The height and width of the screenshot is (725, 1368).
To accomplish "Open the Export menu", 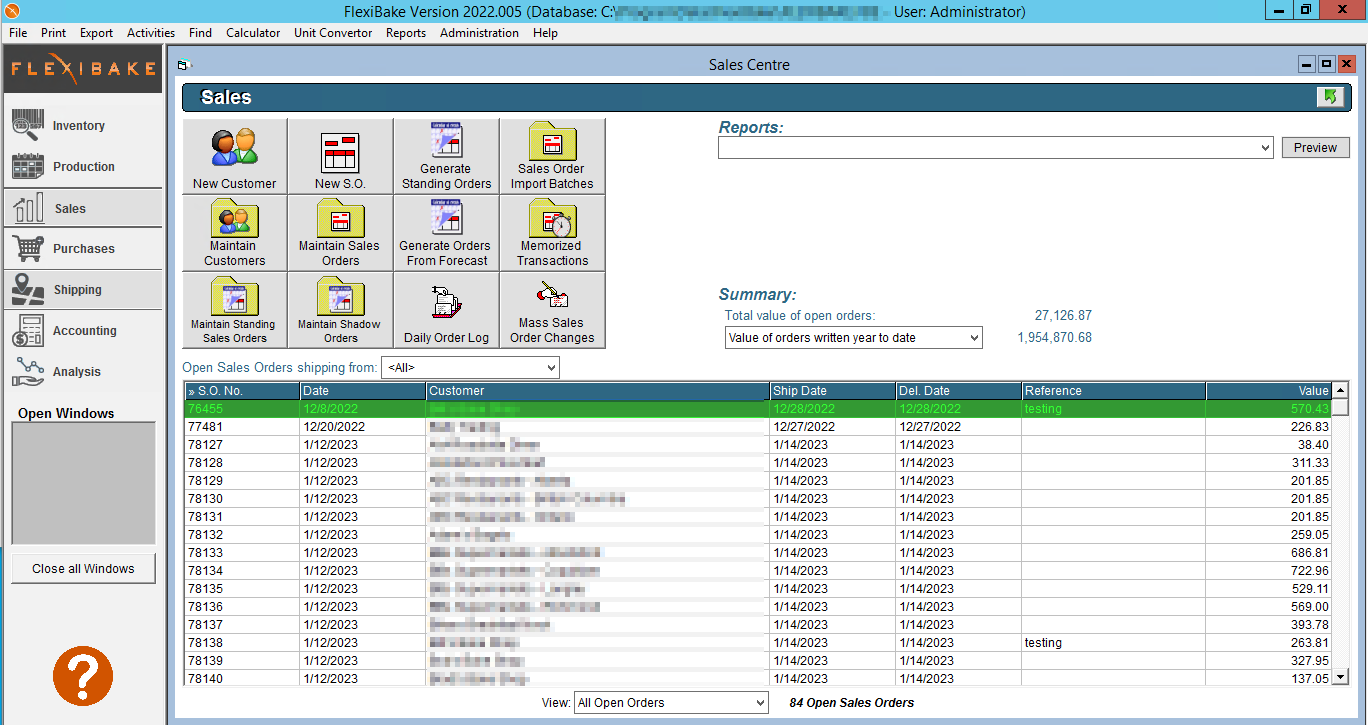I will (x=97, y=33).
